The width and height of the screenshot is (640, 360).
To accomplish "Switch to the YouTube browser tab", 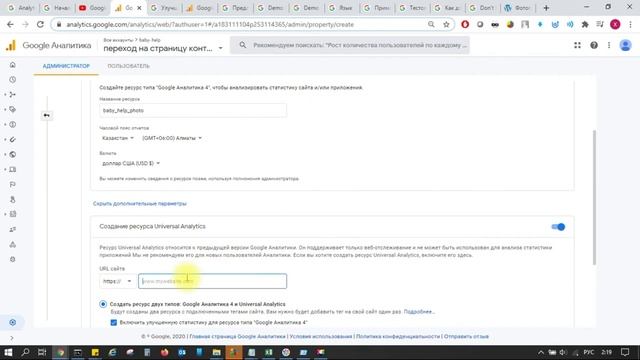I will pos(93,8).
